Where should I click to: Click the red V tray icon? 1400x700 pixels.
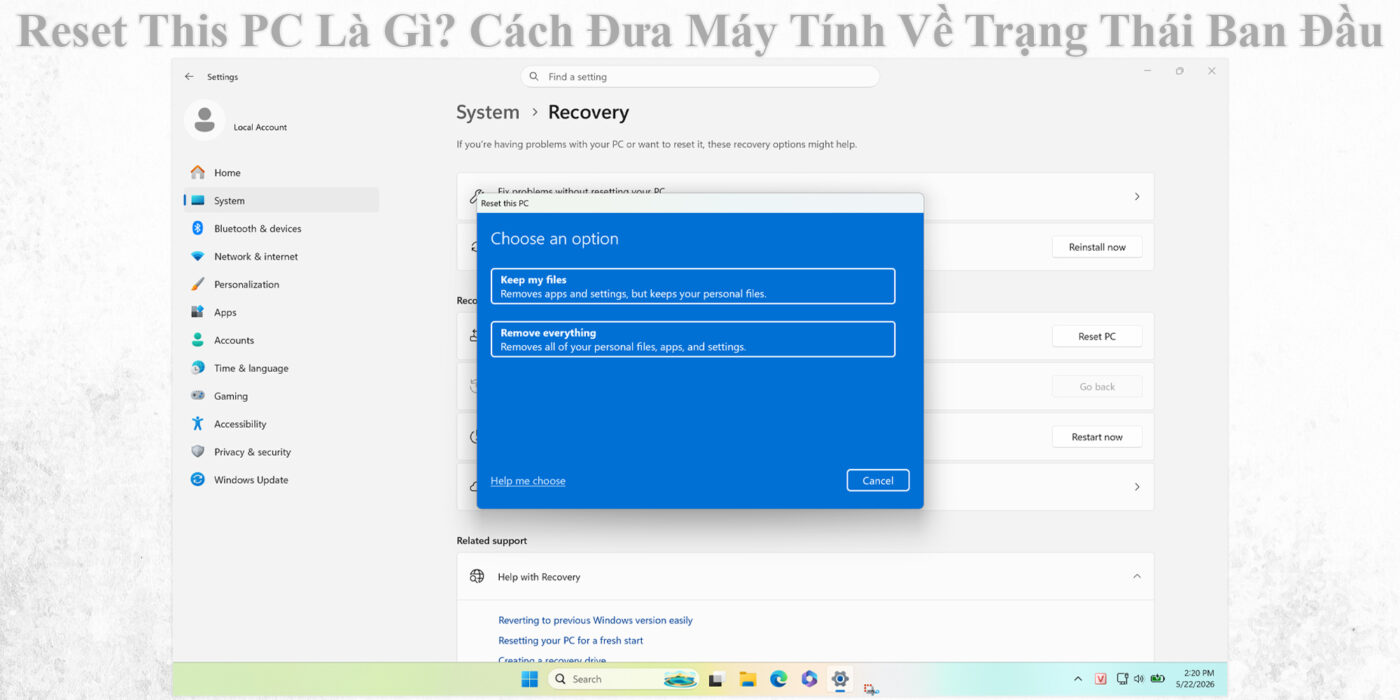coord(1101,679)
